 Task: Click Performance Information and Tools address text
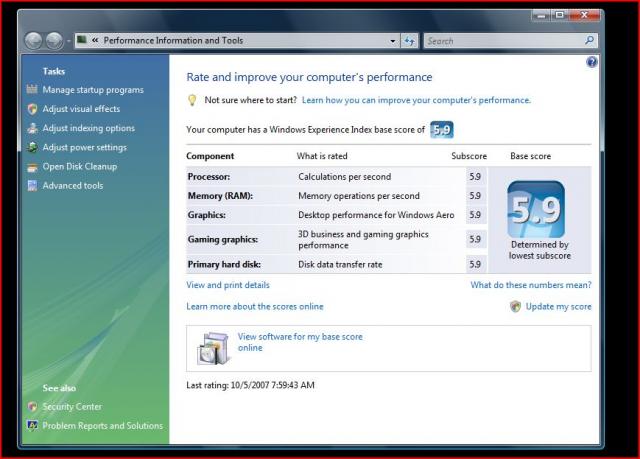173,40
